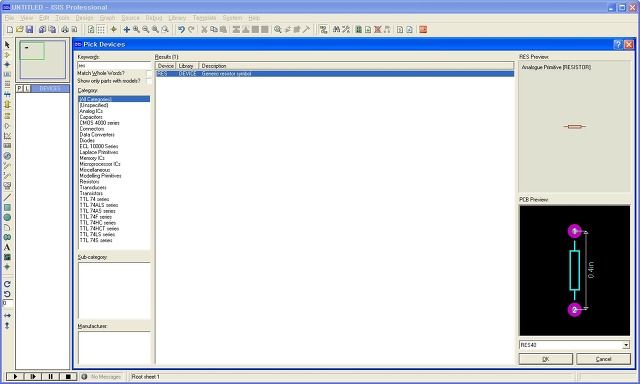Image resolution: width=640 pixels, height=384 pixels.
Task: Click the vertical mirror arrow icon
Action: pos(7,325)
